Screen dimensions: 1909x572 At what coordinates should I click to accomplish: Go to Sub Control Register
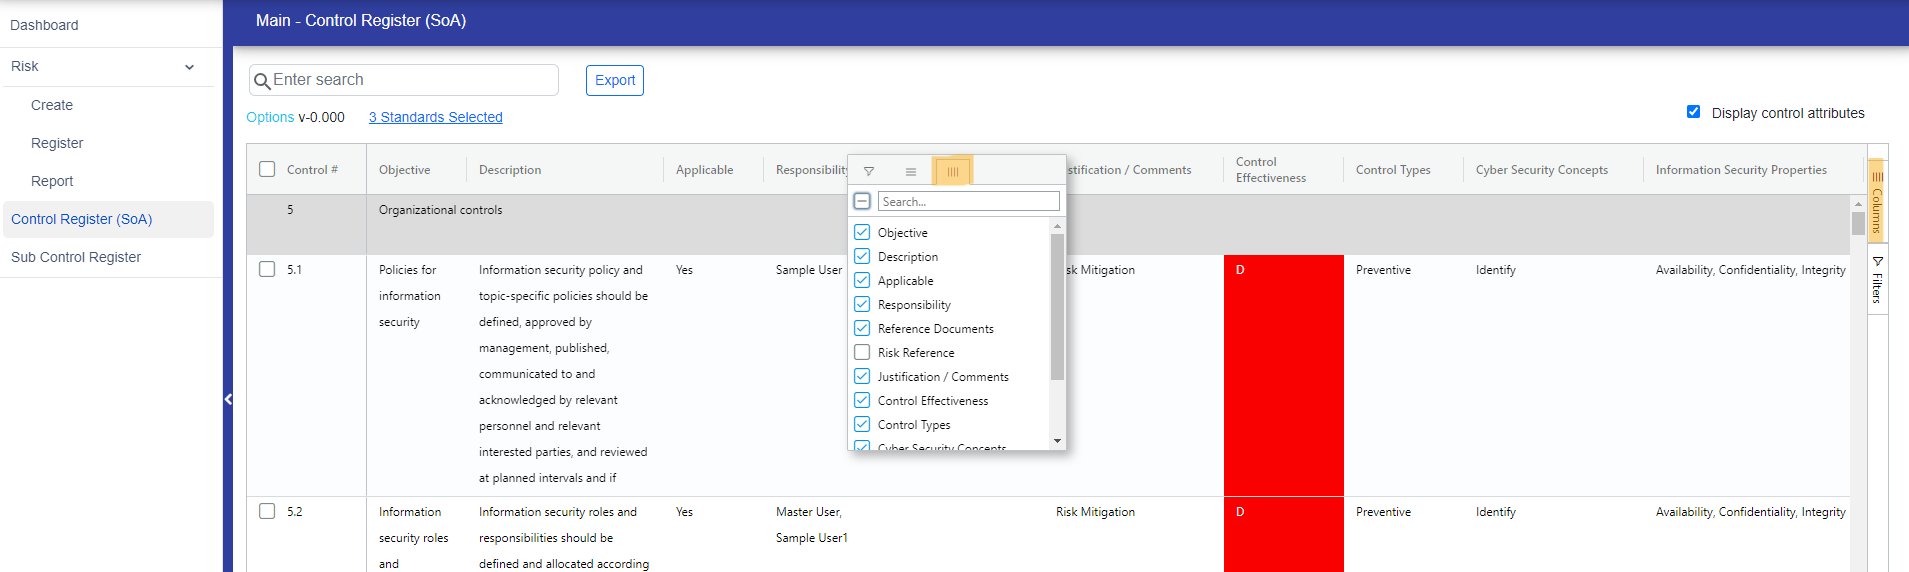point(76,257)
